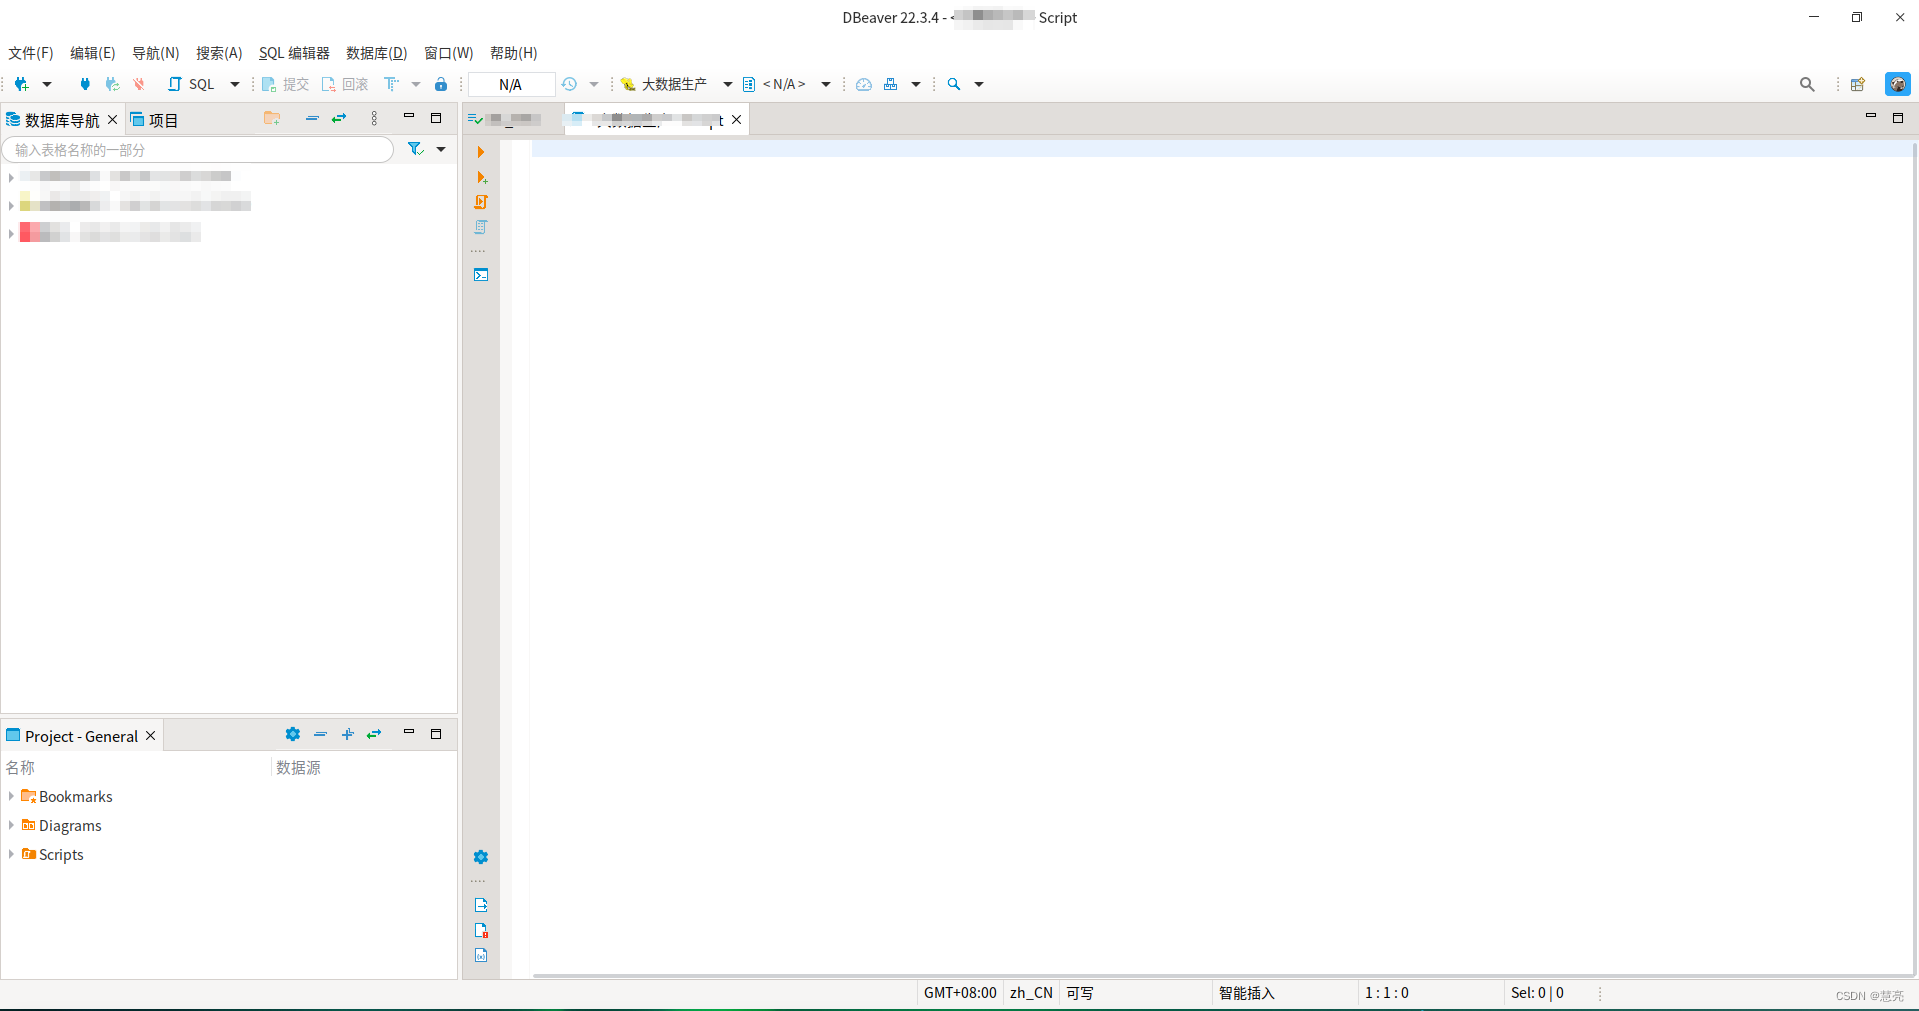The image size is (1919, 1011).
Task: Execute SQL in a new tab
Action: click(481, 177)
